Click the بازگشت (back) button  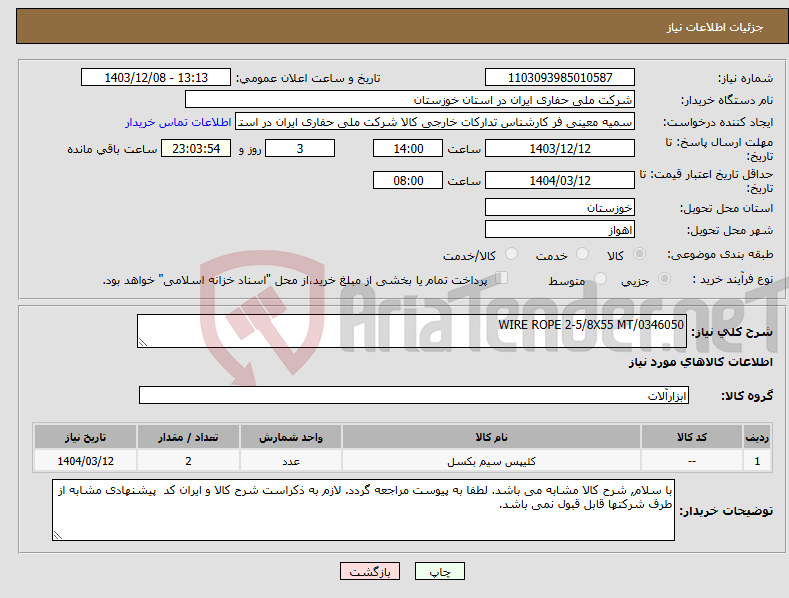coord(370,571)
